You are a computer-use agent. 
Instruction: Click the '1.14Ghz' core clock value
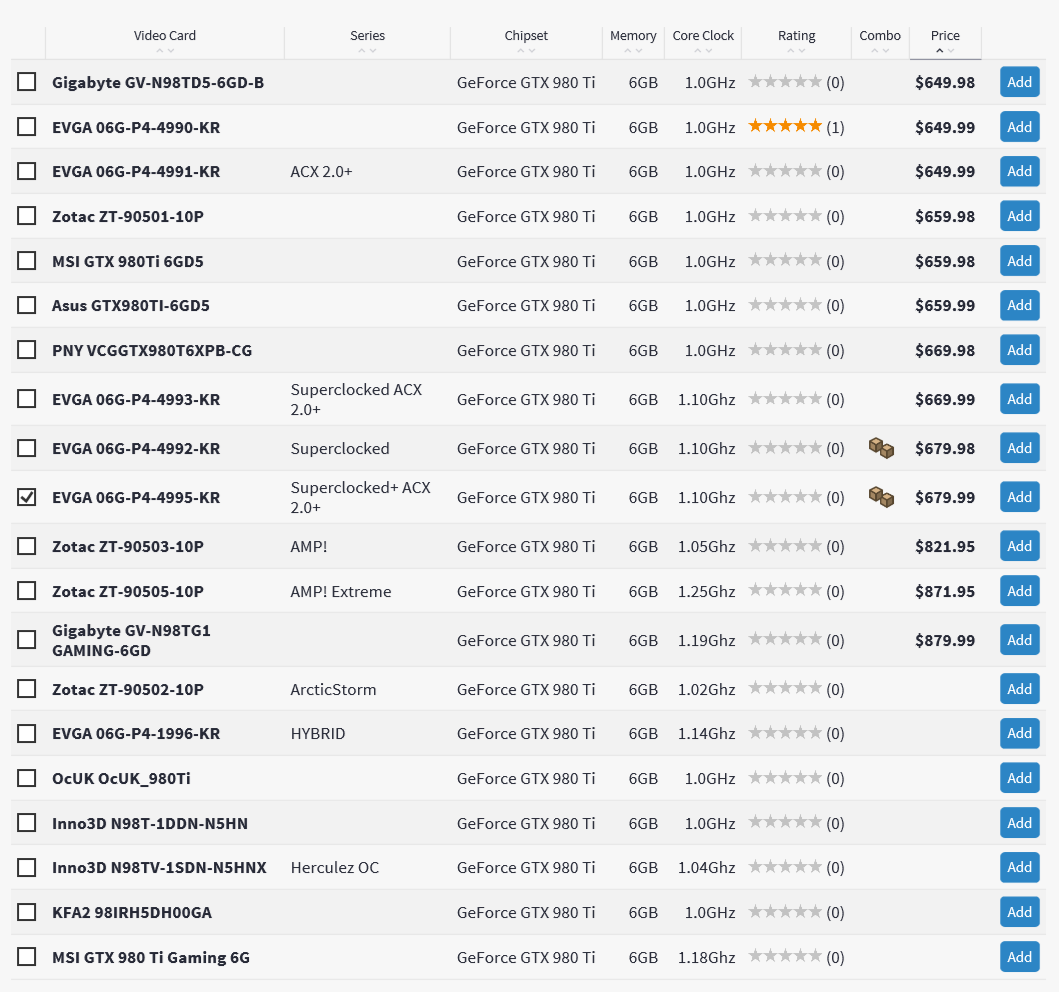(x=706, y=733)
